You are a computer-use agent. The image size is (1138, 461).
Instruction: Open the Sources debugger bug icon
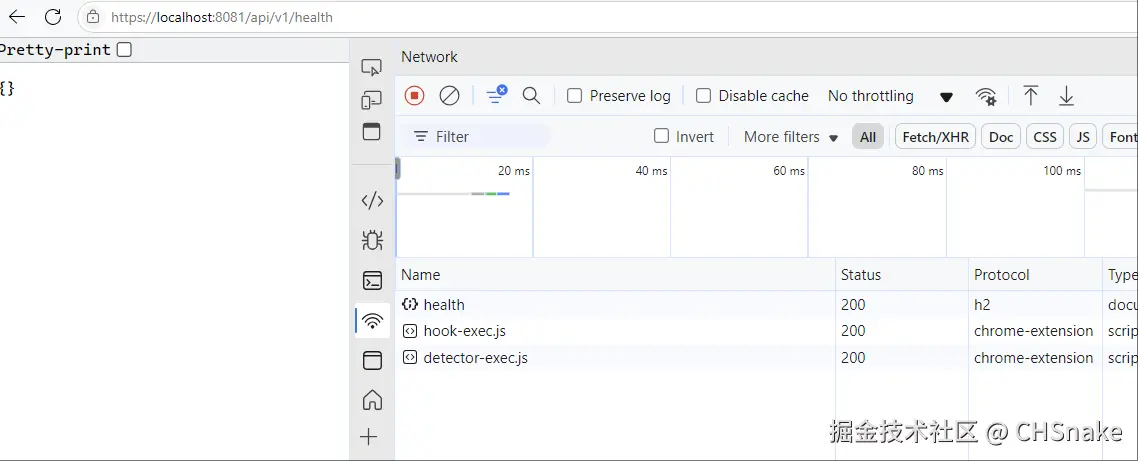[372, 240]
